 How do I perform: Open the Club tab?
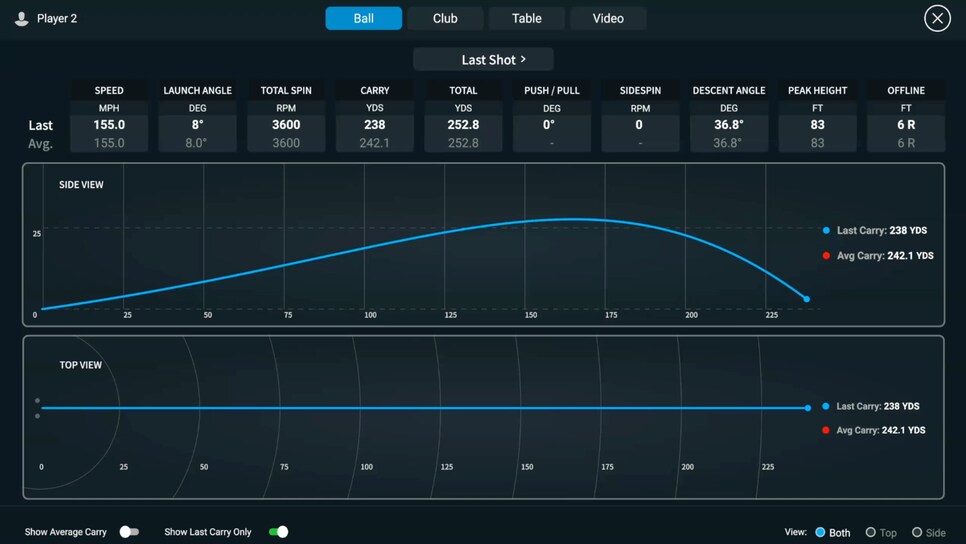tap(445, 18)
